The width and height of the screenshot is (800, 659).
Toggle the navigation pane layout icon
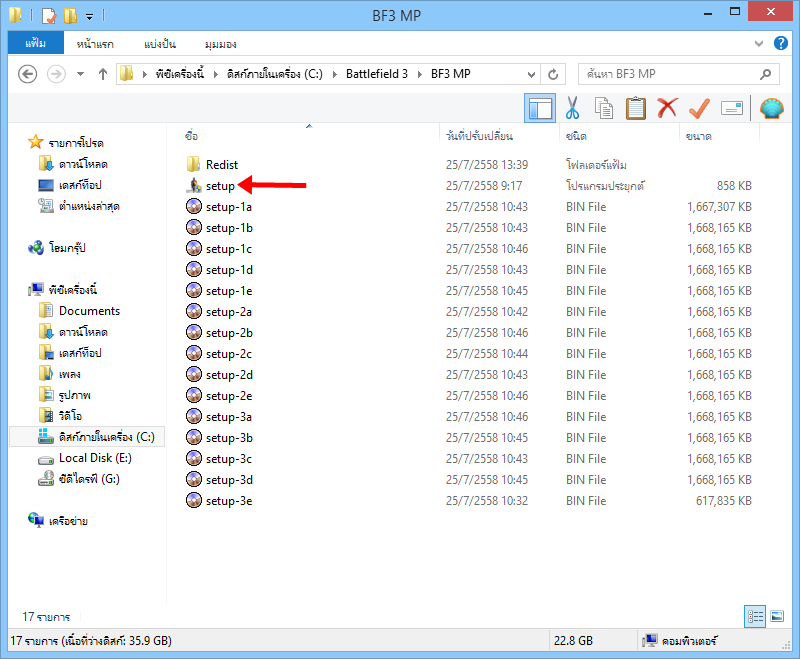tap(540, 108)
